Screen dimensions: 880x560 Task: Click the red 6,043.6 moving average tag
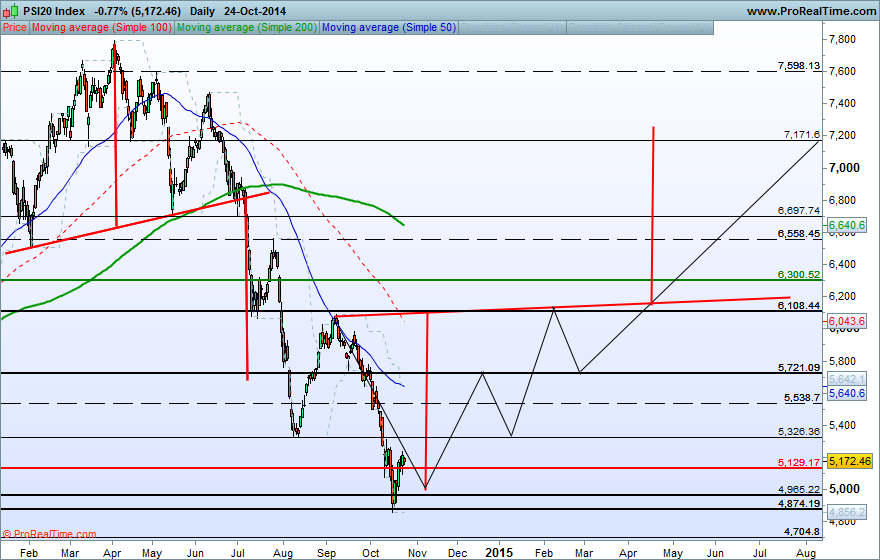pos(847,321)
